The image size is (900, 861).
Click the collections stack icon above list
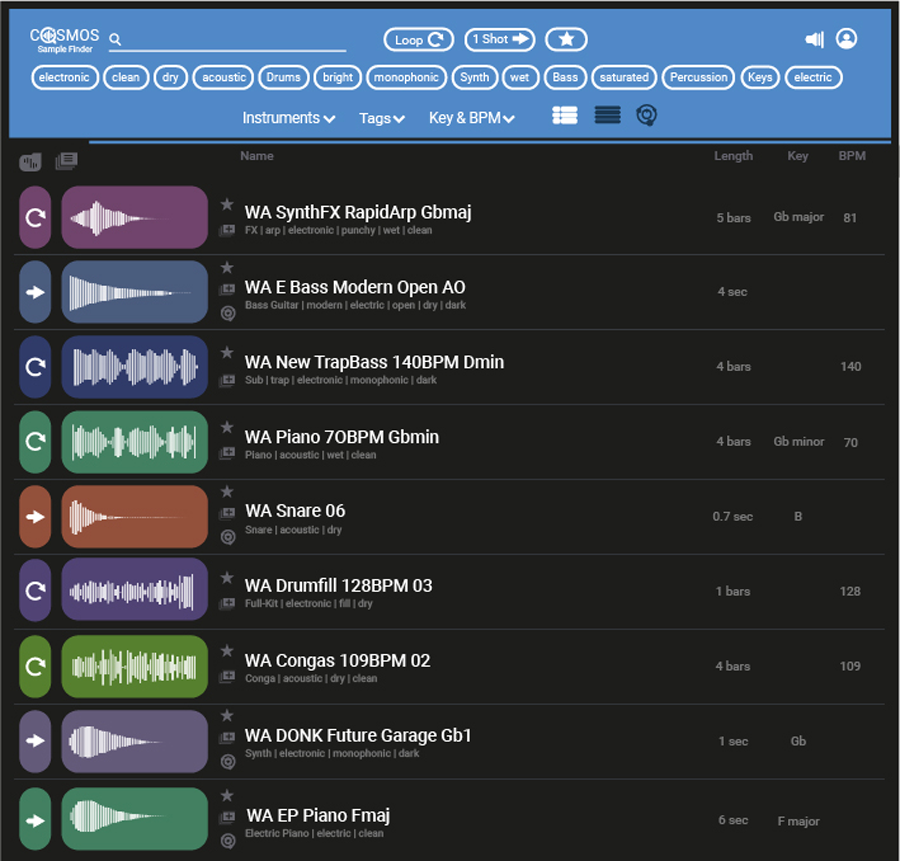point(67,161)
